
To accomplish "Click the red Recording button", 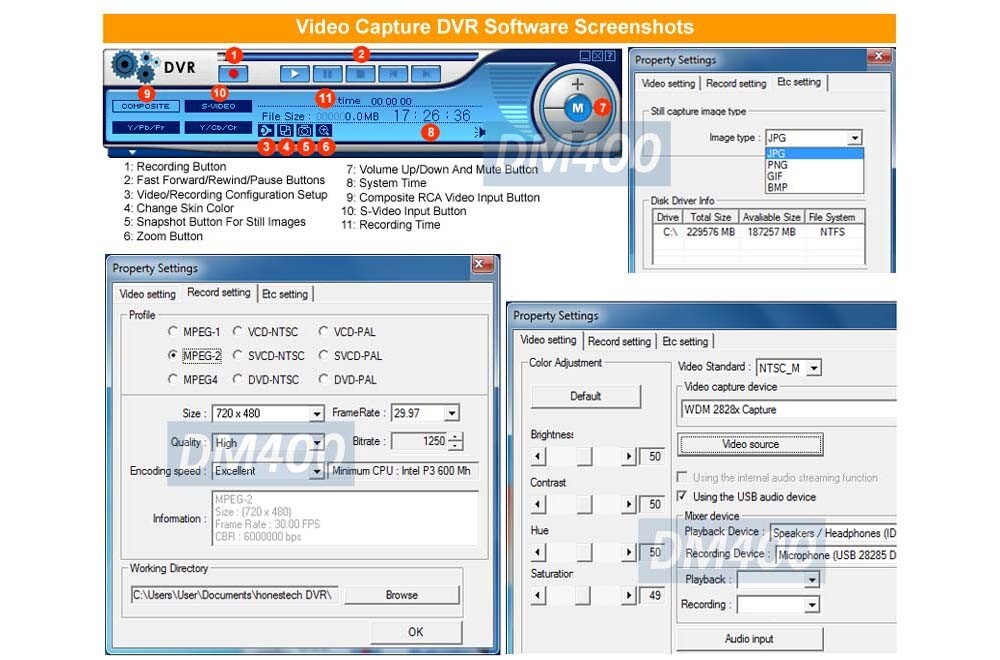I will tap(235, 72).
